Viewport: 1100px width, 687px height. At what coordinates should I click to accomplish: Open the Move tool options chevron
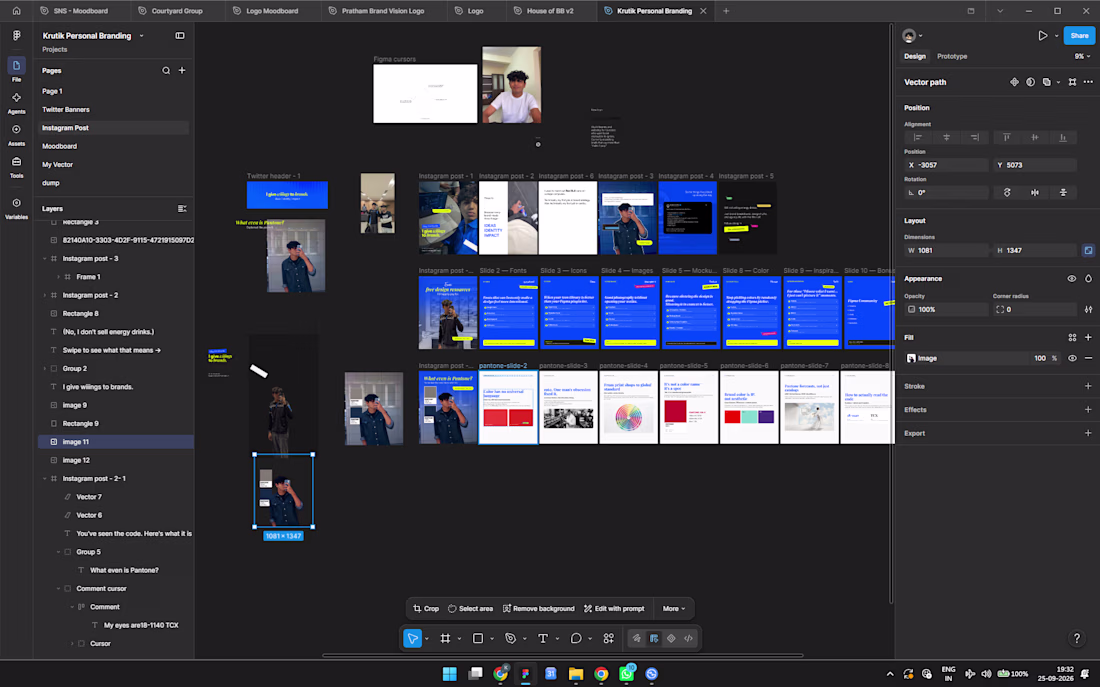(427, 639)
